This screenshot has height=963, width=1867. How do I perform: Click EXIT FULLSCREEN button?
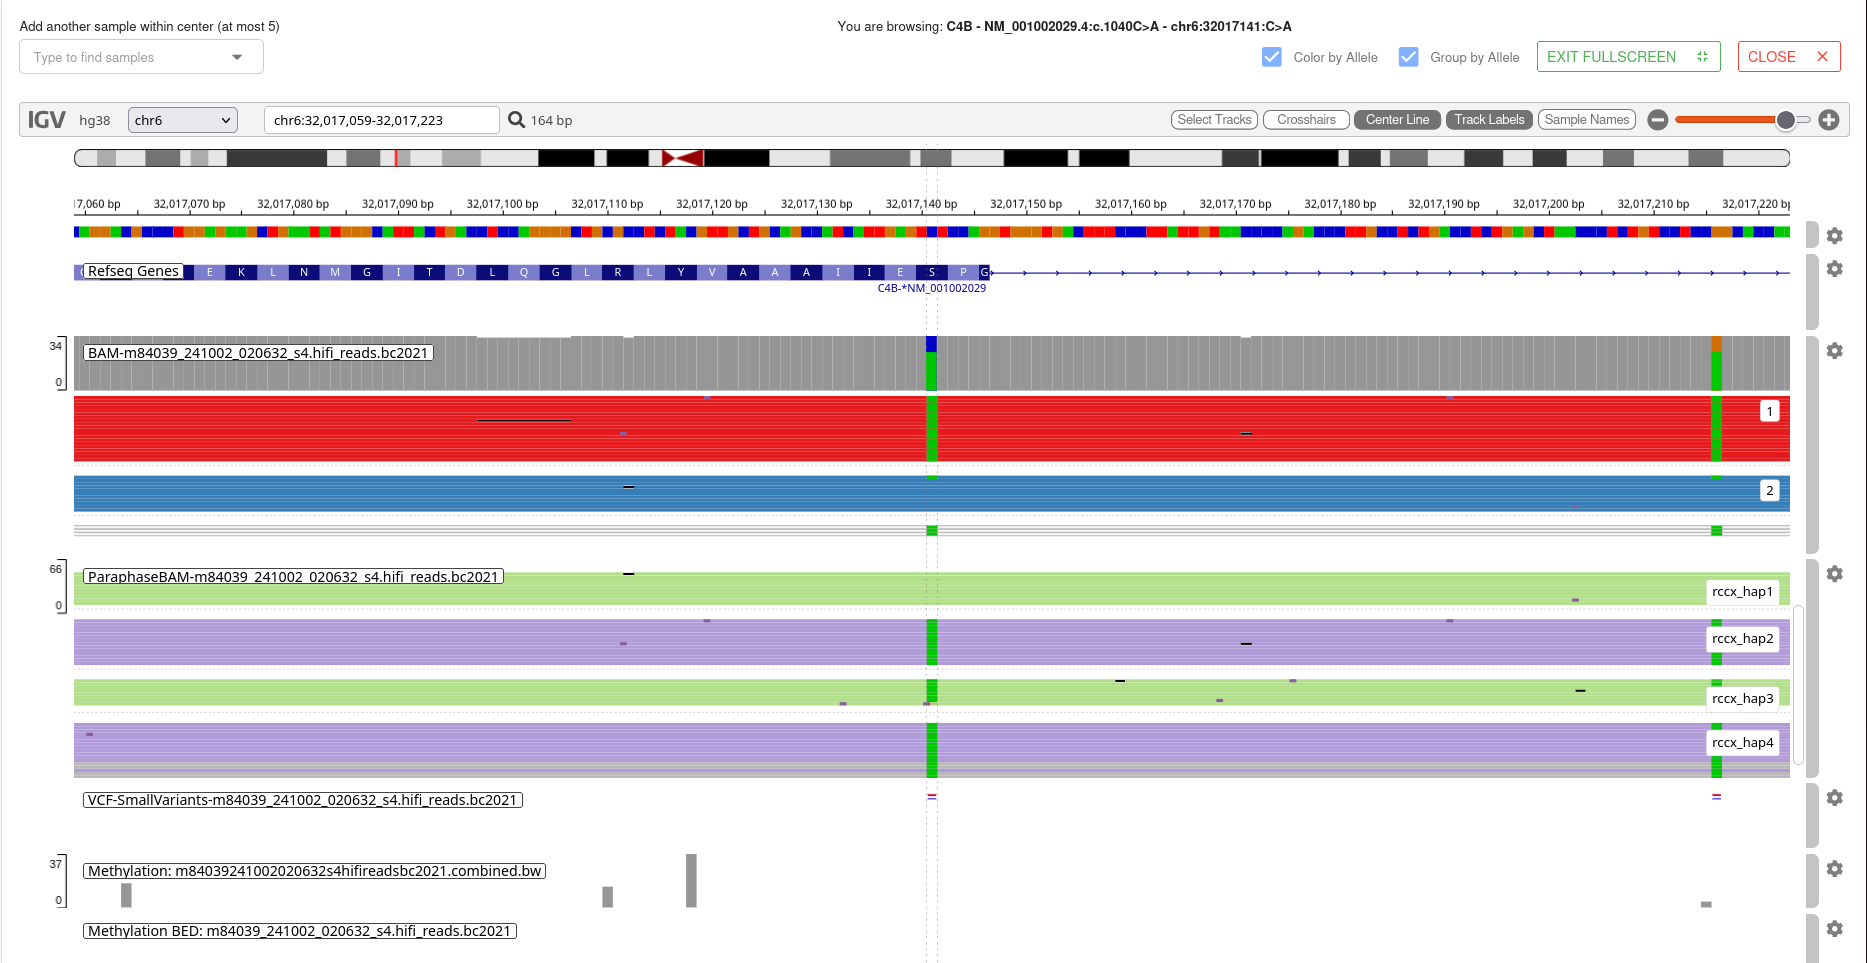click(x=1628, y=57)
